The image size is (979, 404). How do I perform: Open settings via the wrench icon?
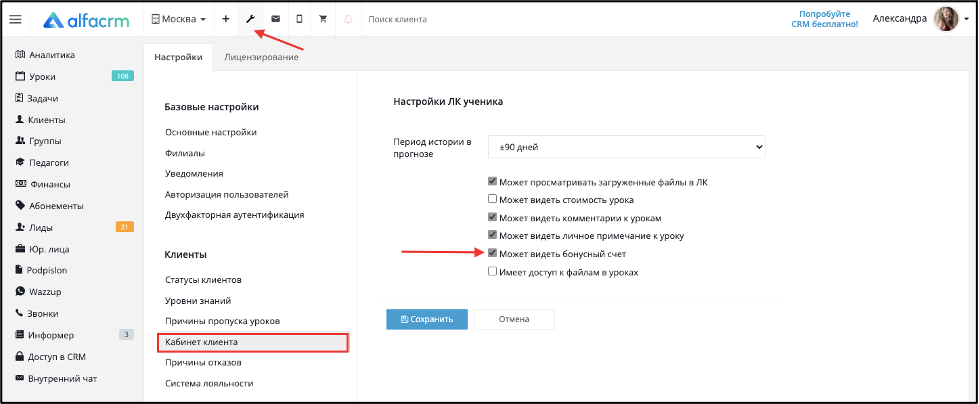point(250,19)
